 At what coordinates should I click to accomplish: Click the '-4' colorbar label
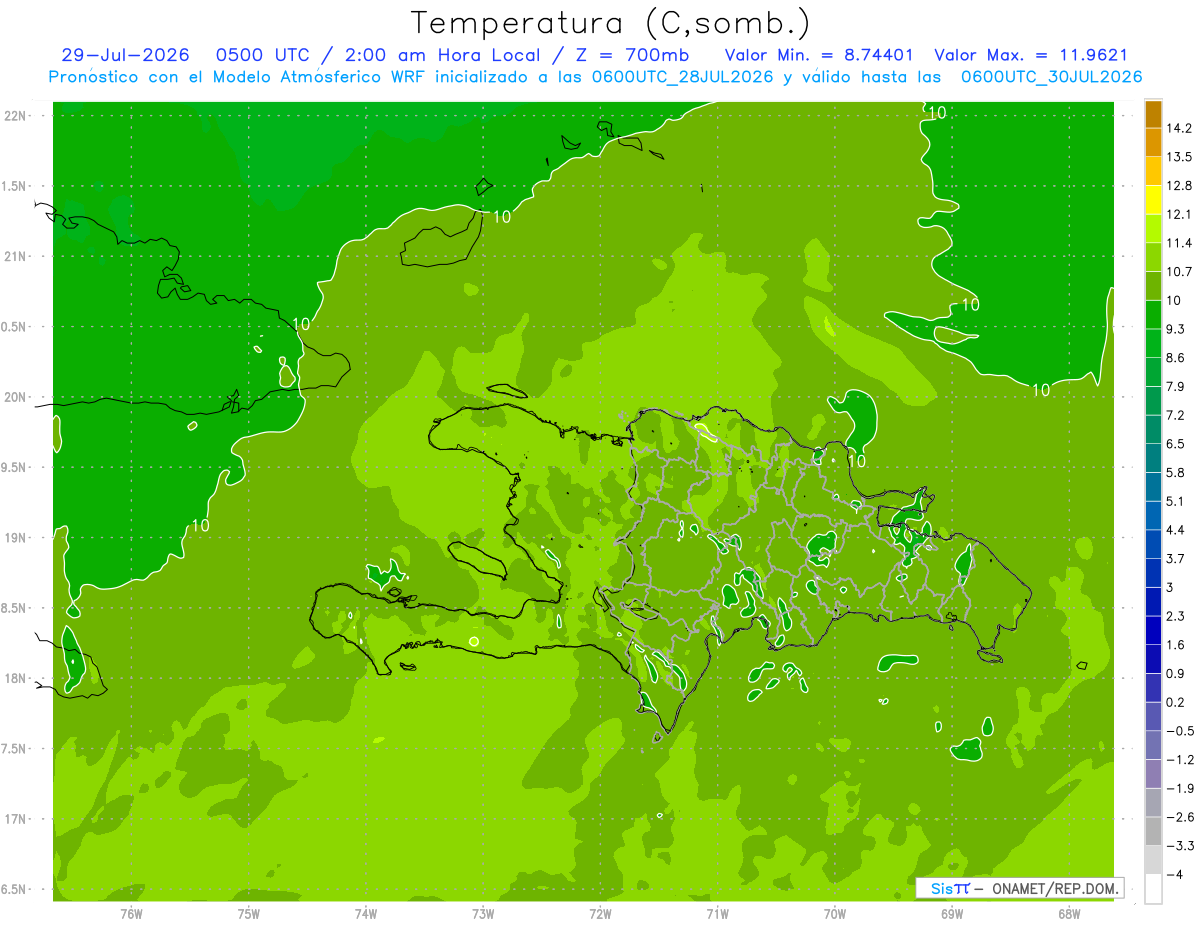[x=1176, y=874]
